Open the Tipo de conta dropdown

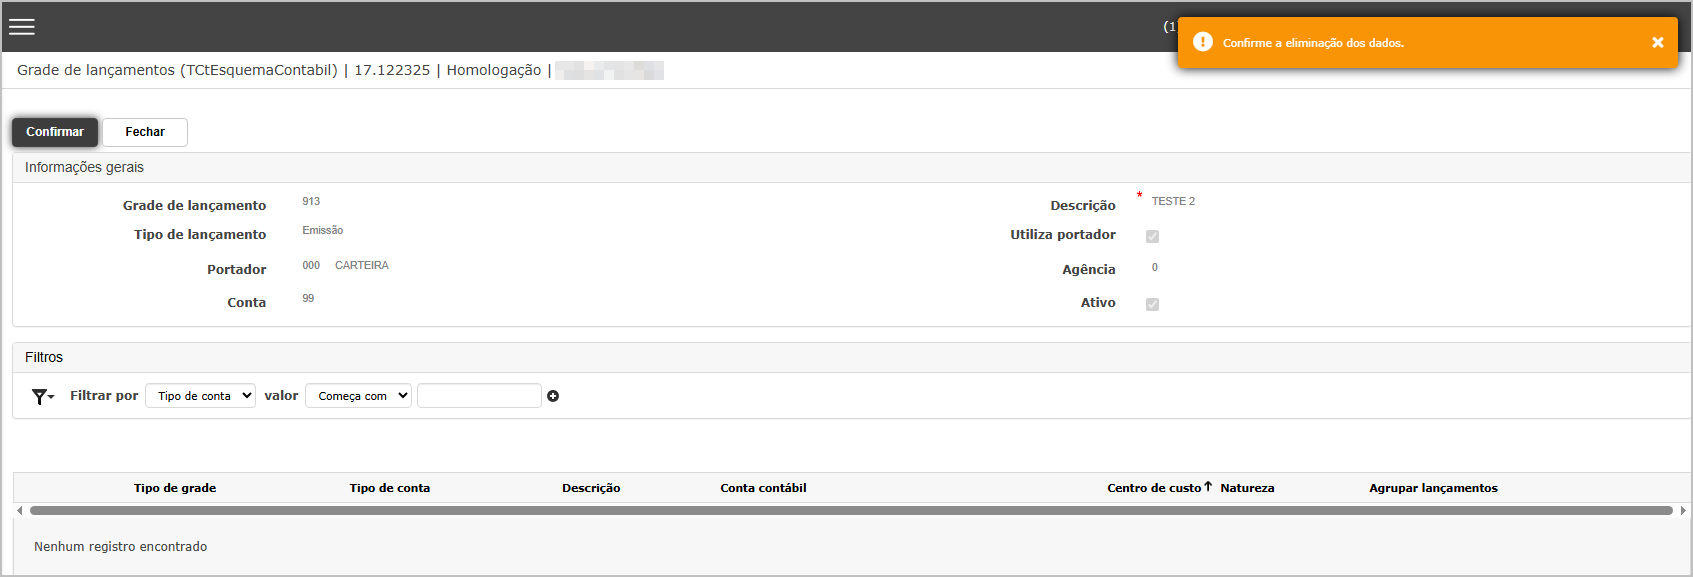(200, 396)
